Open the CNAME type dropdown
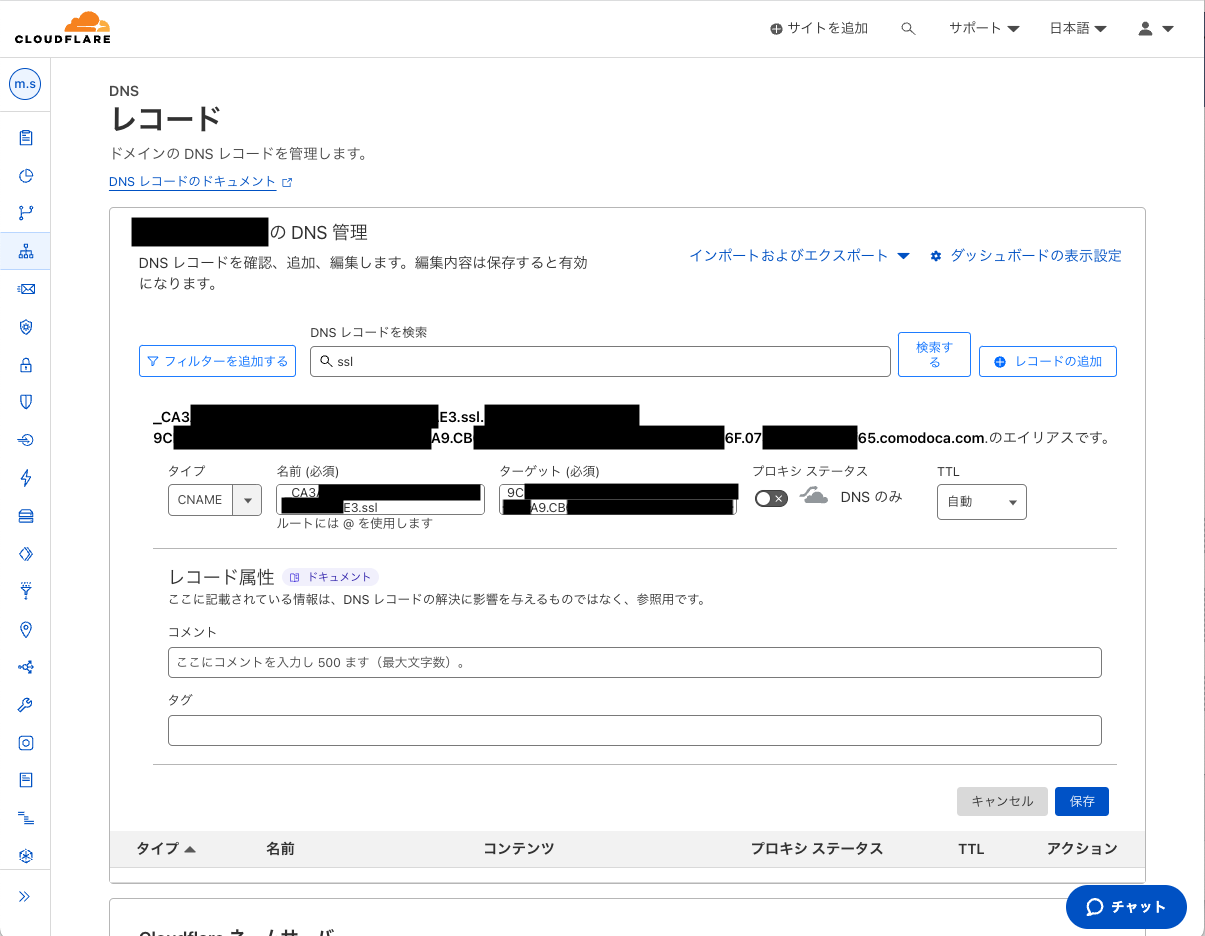Screen dimensions: 1205x936 point(214,500)
